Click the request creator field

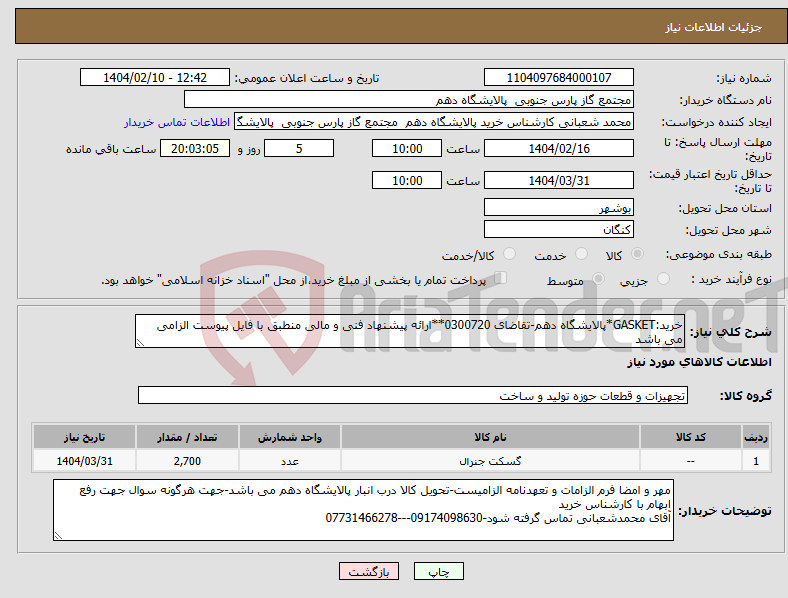click(434, 122)
